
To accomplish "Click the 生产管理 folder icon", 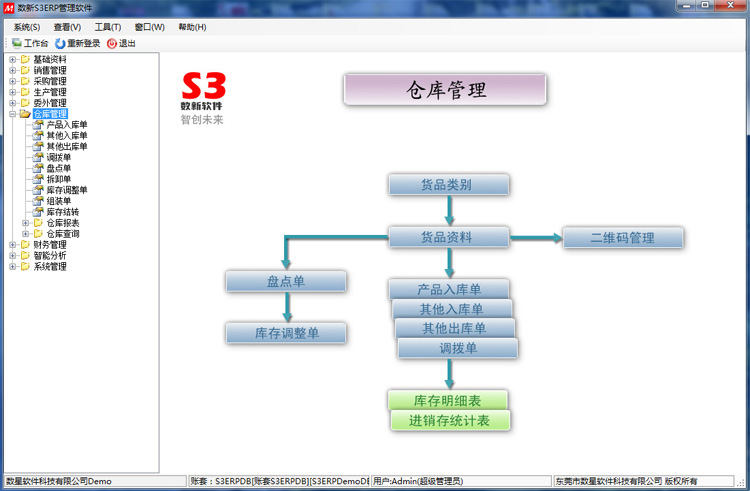I will [x=25, y=92].
